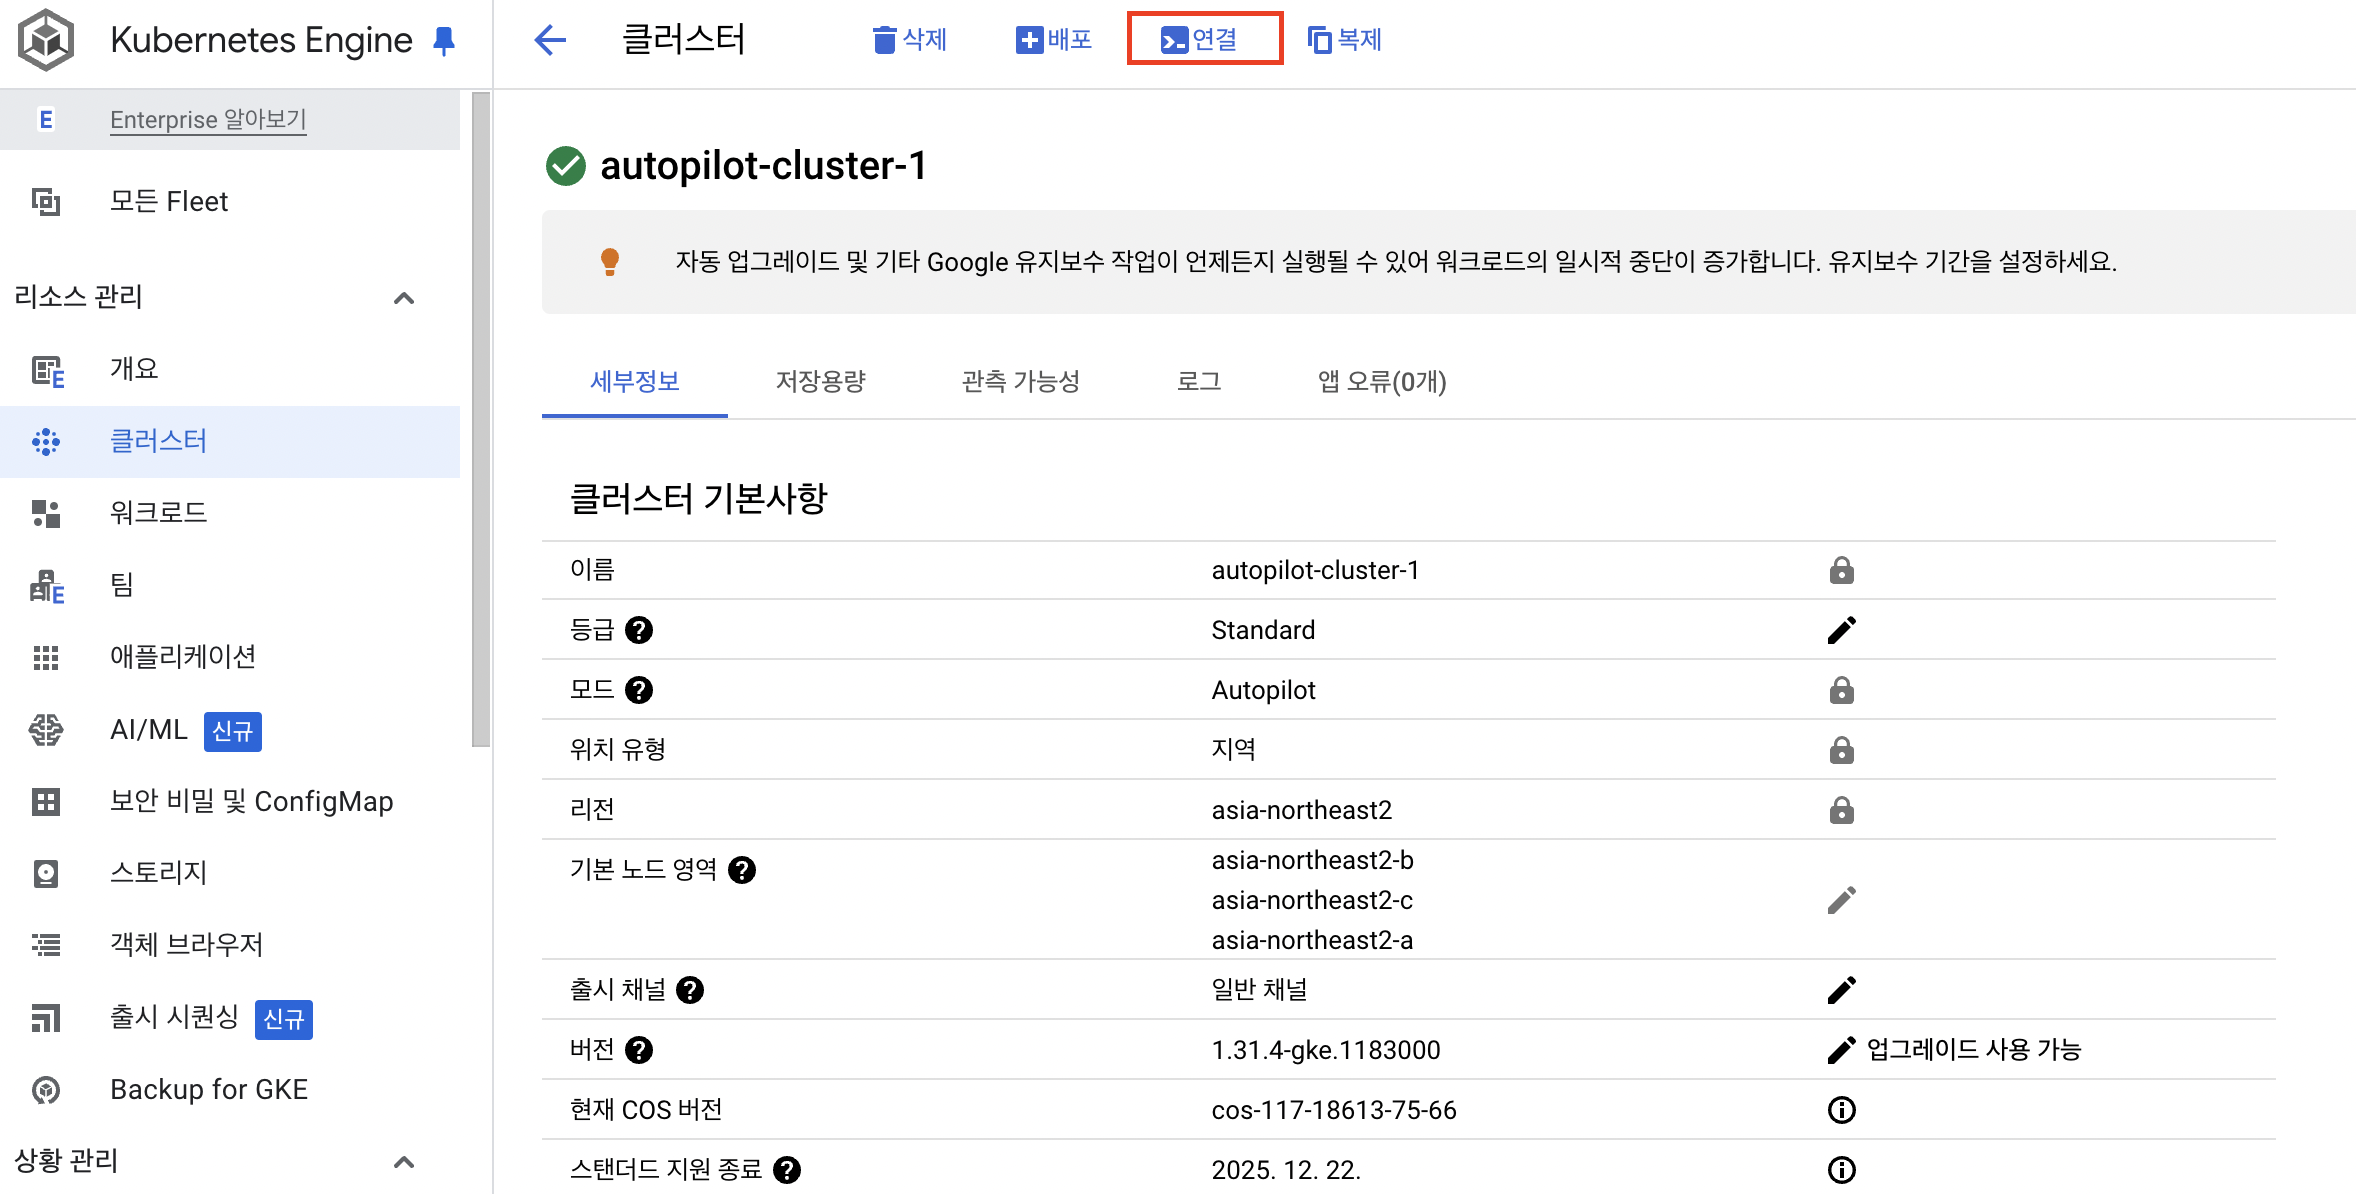The image size is (2356, 1194).
Task: Open the 팀 sidebar item
Action: click(122, 584)
